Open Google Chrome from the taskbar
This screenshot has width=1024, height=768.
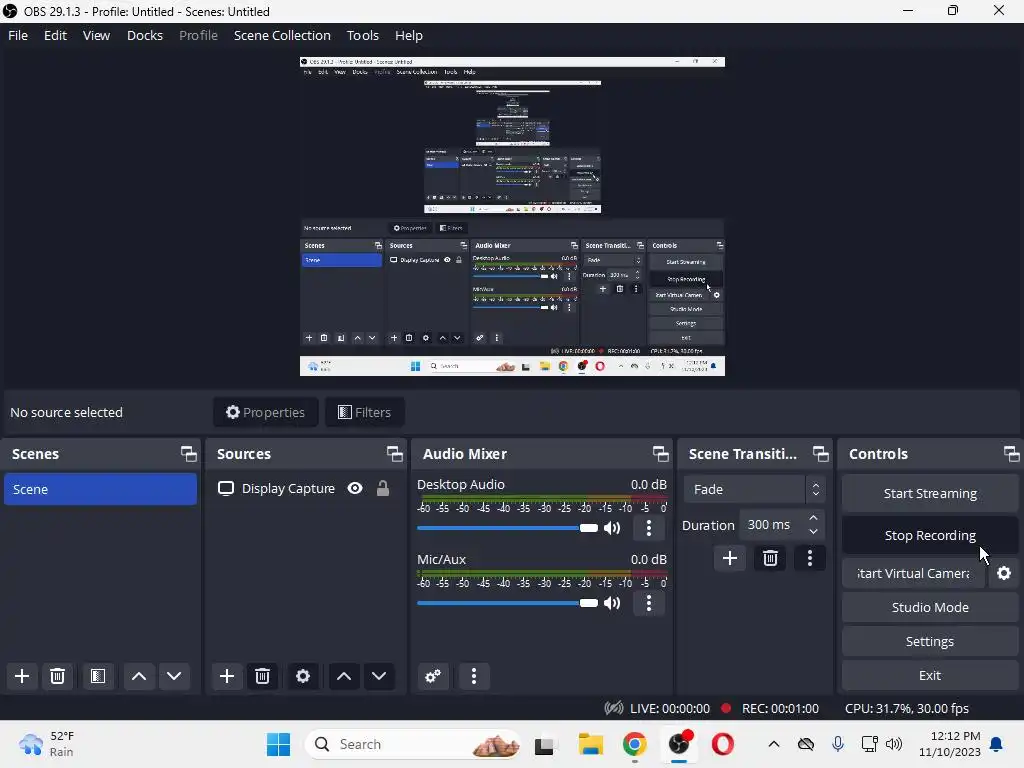pos(634,744)
